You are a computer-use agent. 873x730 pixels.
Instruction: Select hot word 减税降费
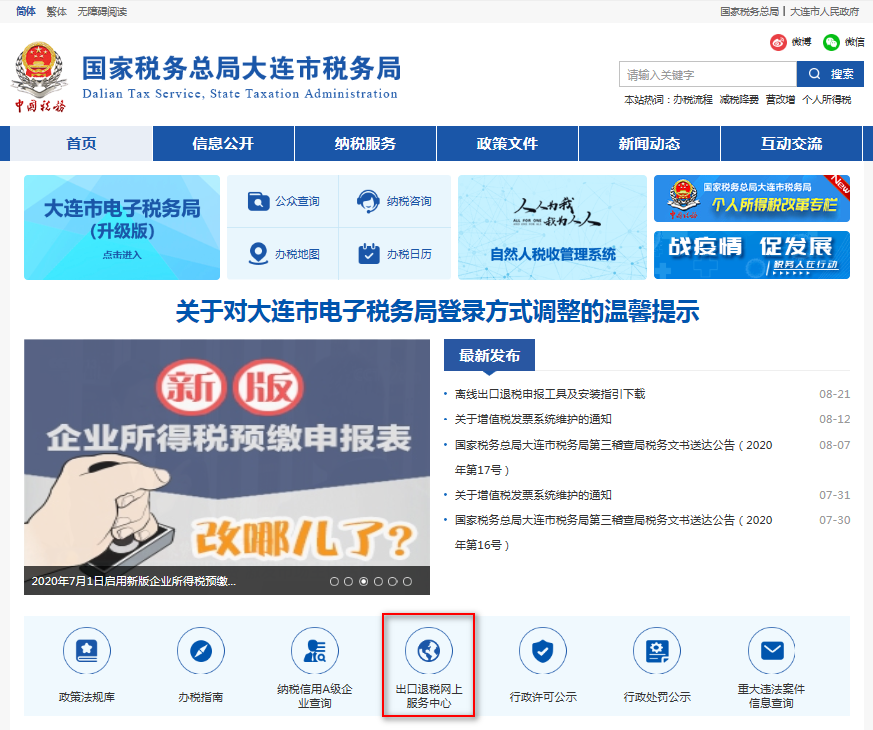pyautogui.click(x=739, y=100)
